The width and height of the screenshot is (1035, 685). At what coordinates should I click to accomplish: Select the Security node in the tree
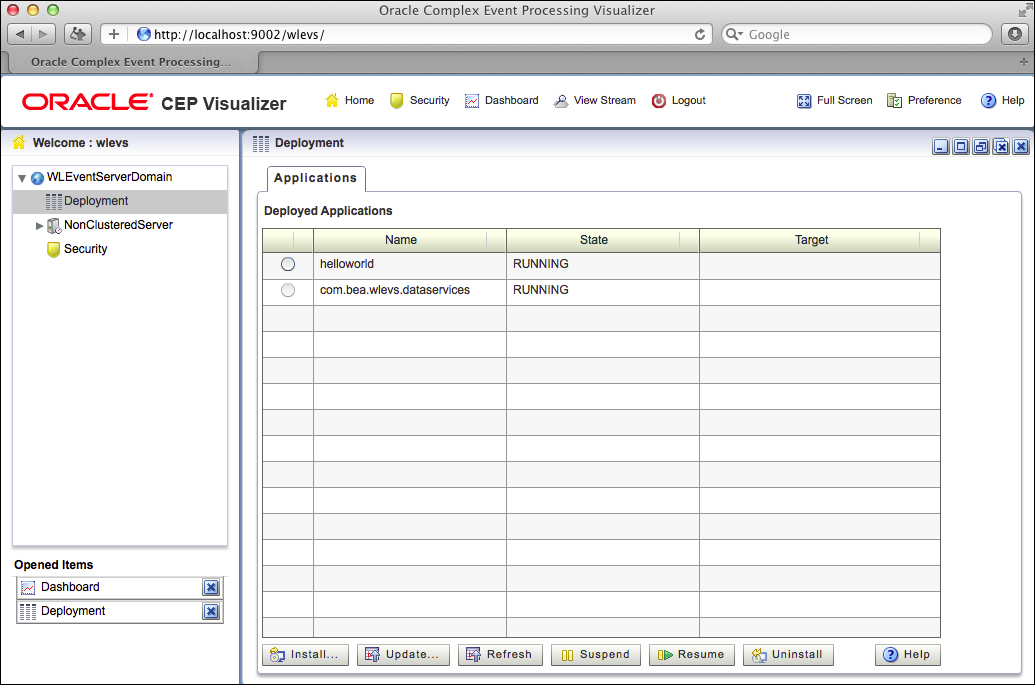tap(85, 249)
